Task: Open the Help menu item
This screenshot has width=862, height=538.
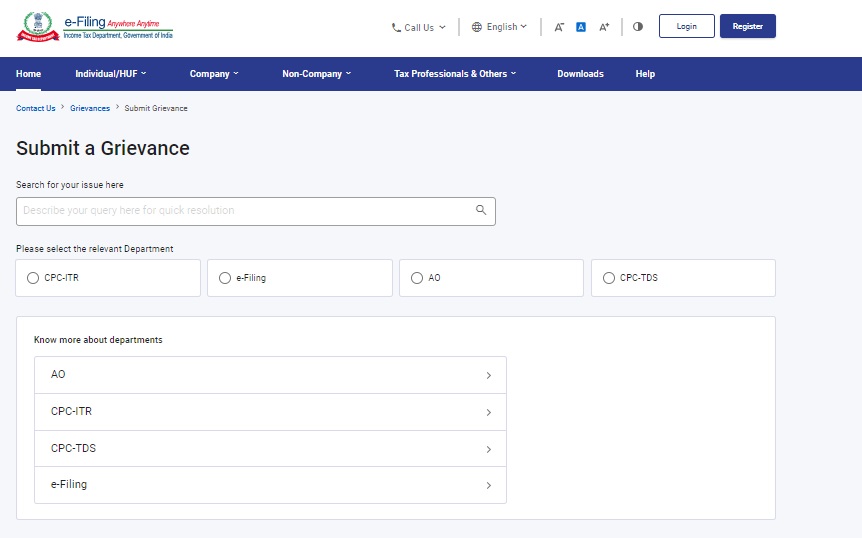Action: click(x=645, y=74)
